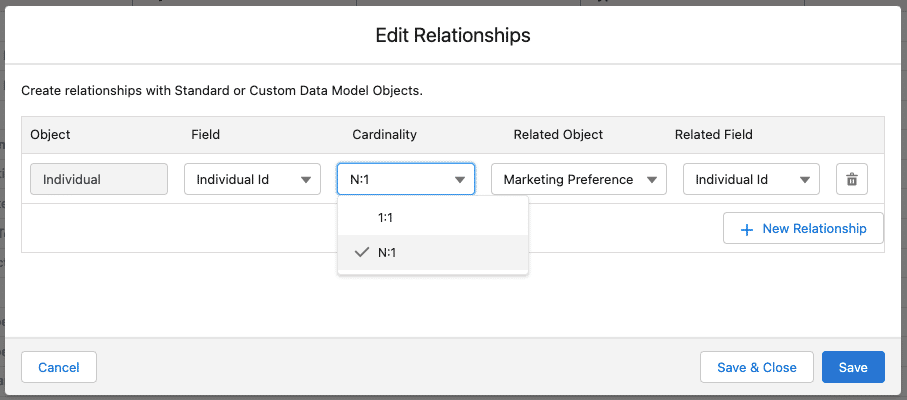
Task: Click the checkmark icon next to N:1
Action: (362, 253)
